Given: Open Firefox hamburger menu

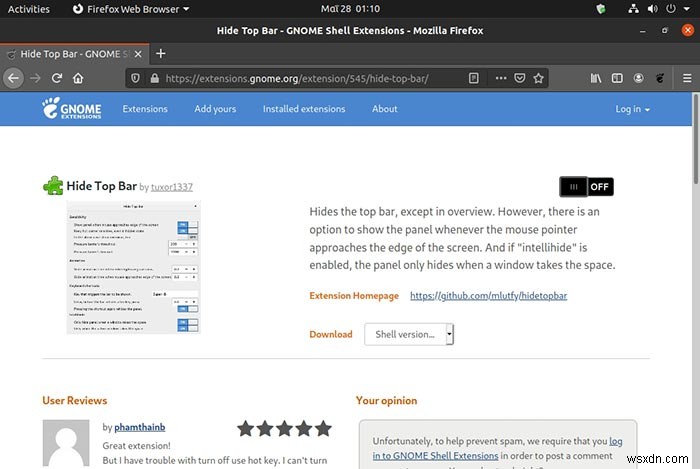Looking at the screenshot, I should tap(687, 79).
